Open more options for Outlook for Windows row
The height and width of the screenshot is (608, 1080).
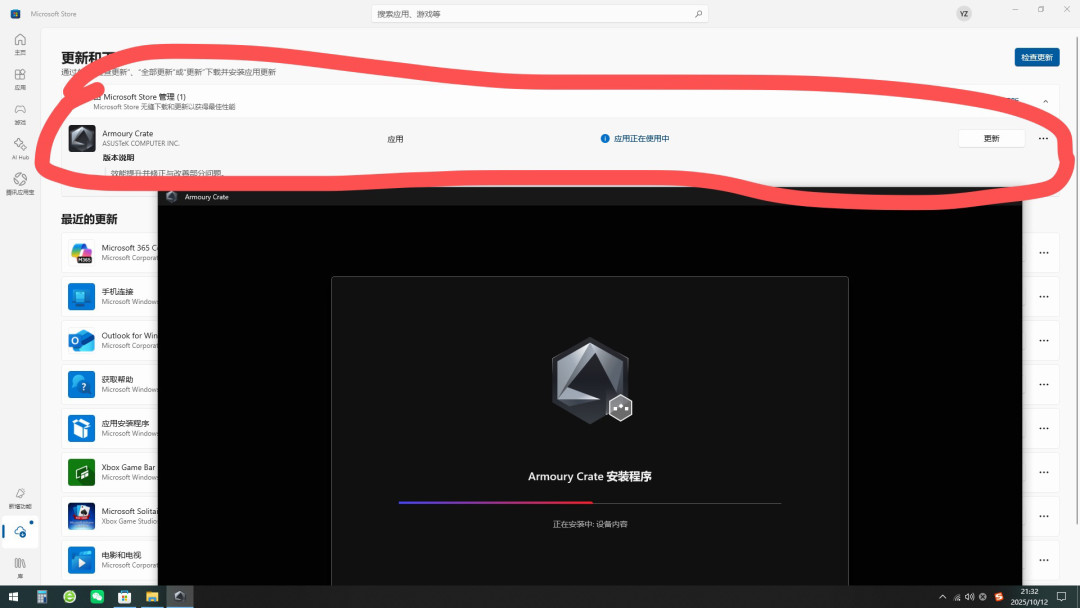1044,341
